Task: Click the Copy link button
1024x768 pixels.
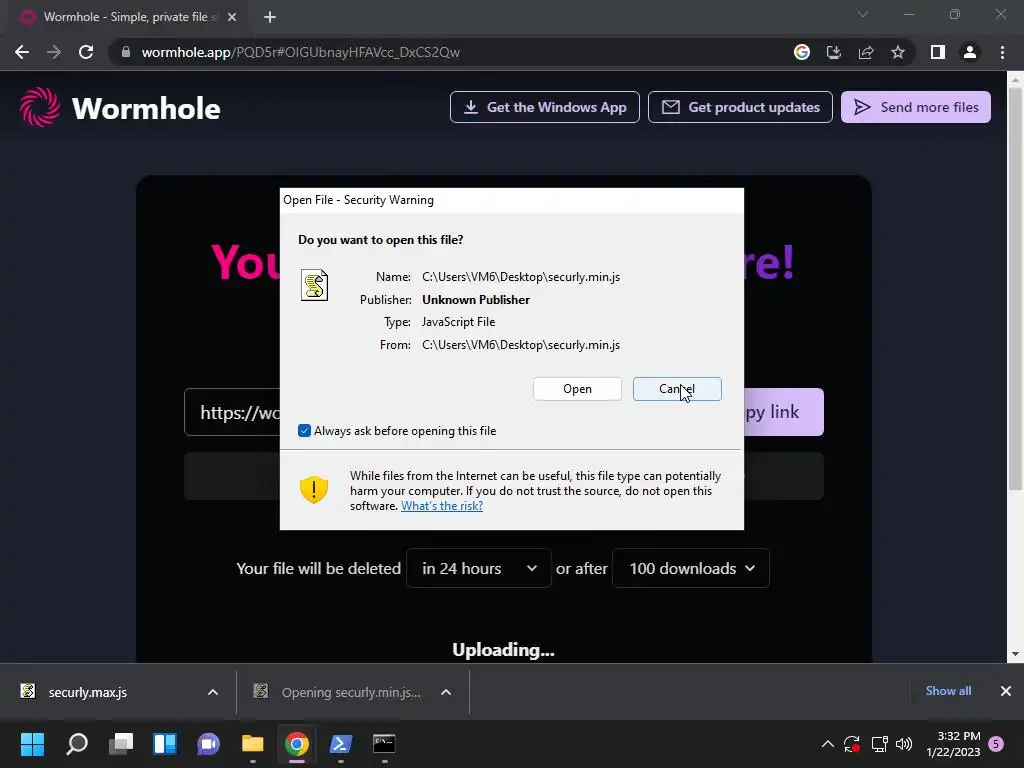Action: point(784,412)
